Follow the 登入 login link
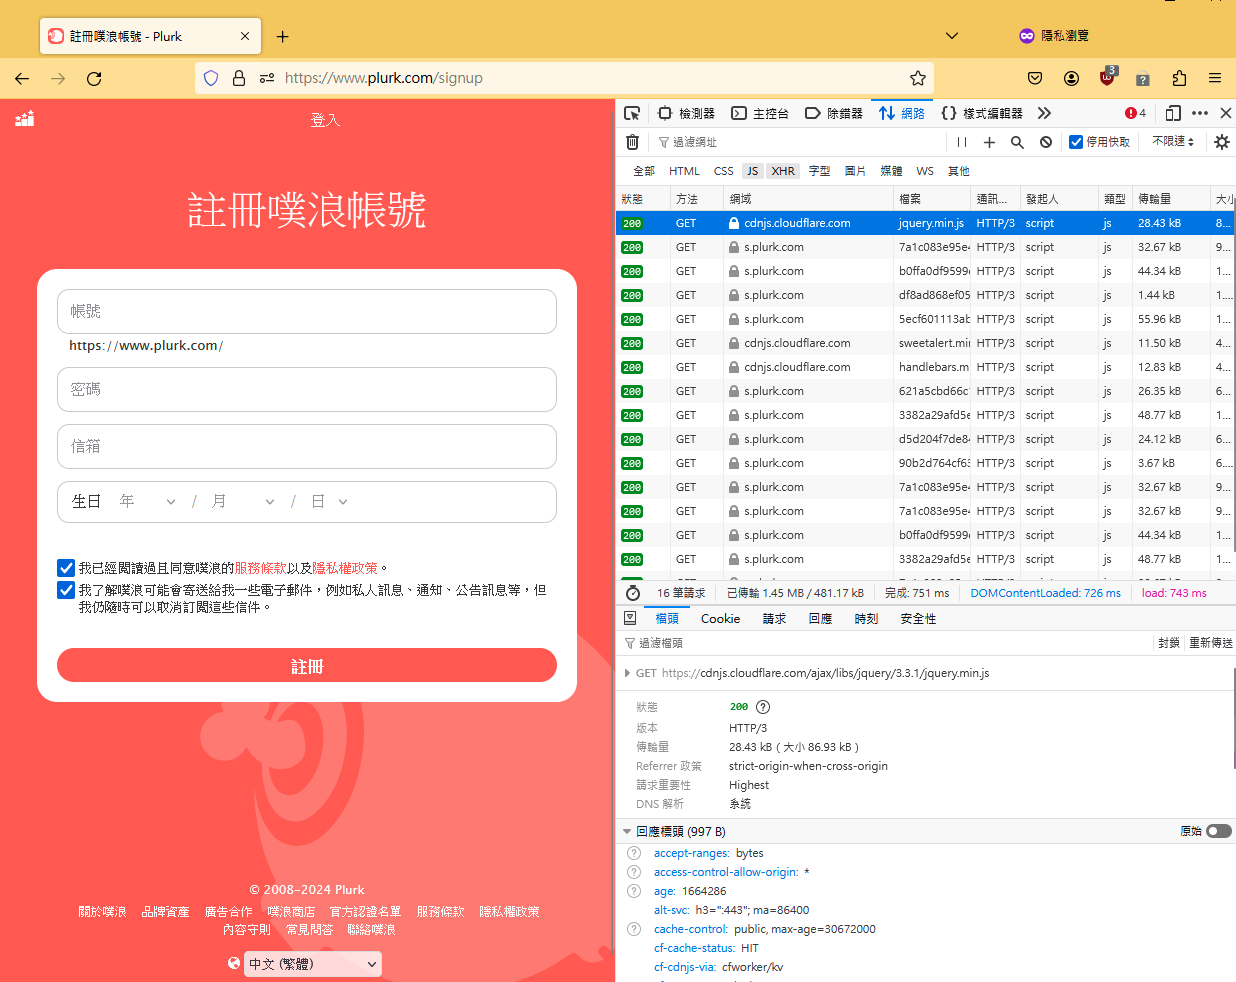The width and height of the screenshot is (1236, 982). tap(325, 120)
